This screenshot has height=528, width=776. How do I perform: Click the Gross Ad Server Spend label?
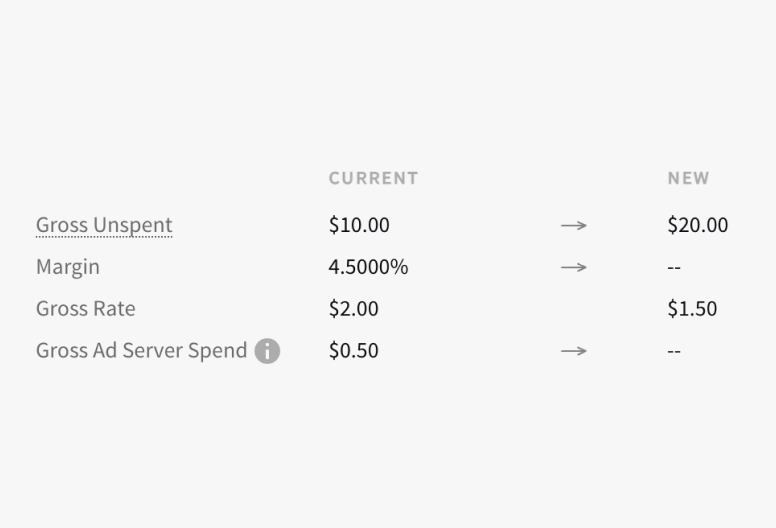coord(141,351)
